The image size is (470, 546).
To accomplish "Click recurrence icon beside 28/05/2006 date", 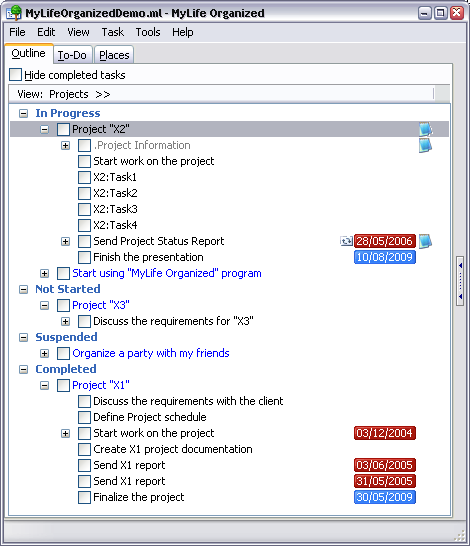I will 346,241.
